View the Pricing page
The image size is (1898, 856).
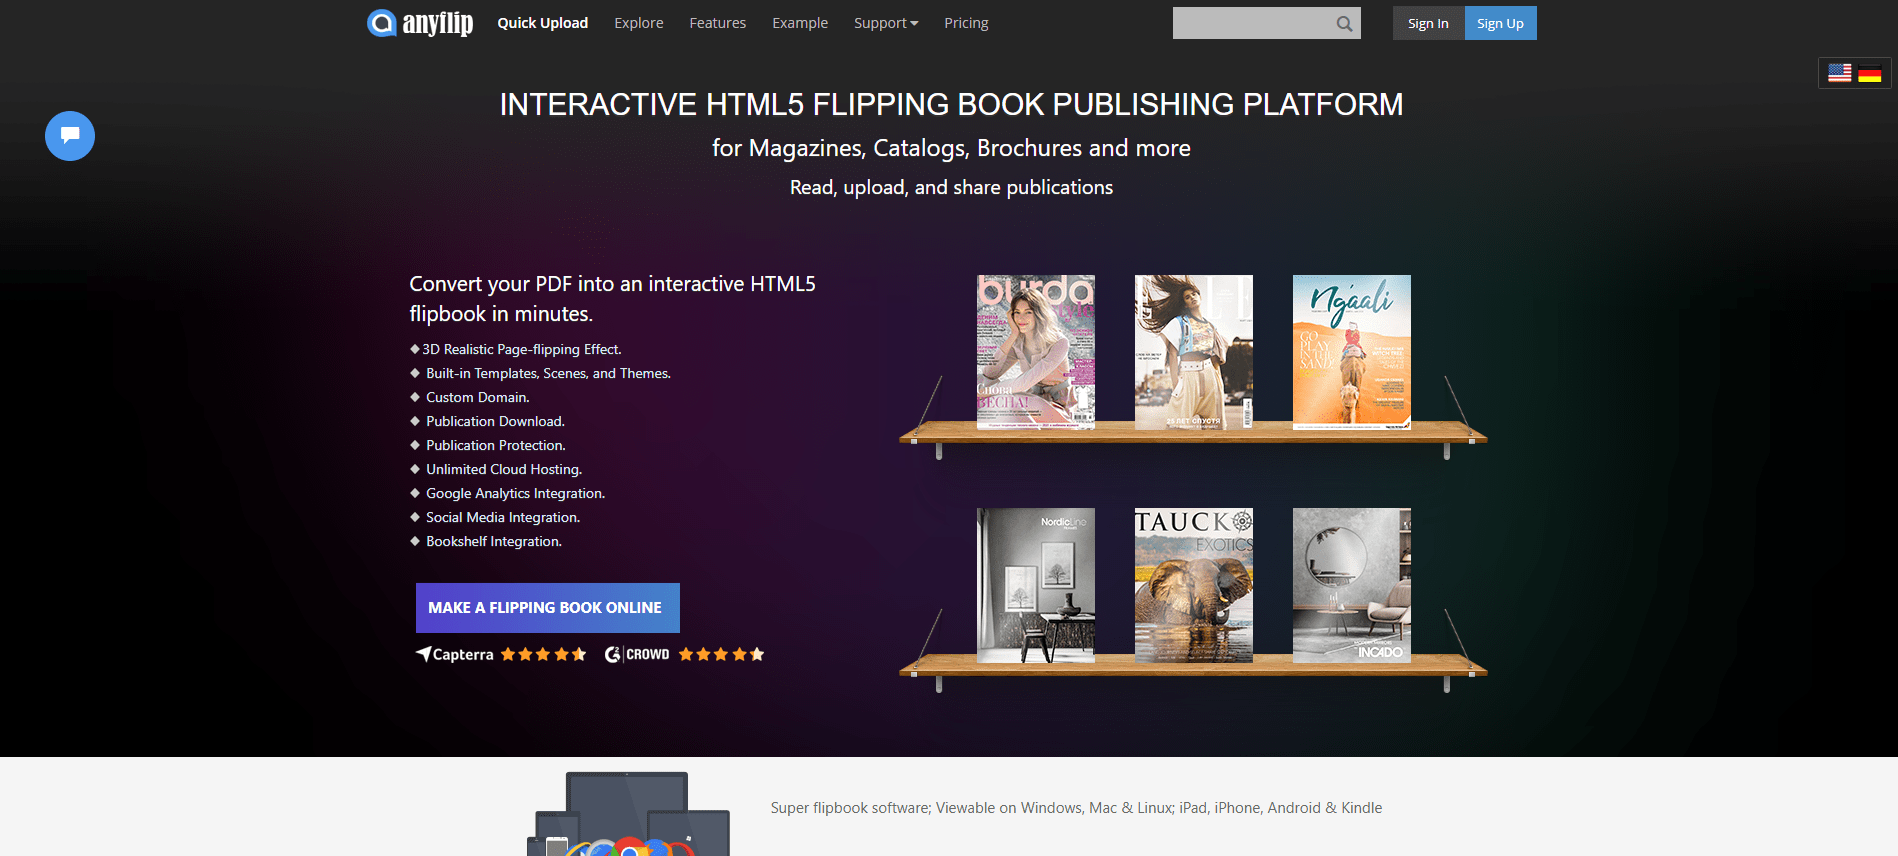pos(966,23)
